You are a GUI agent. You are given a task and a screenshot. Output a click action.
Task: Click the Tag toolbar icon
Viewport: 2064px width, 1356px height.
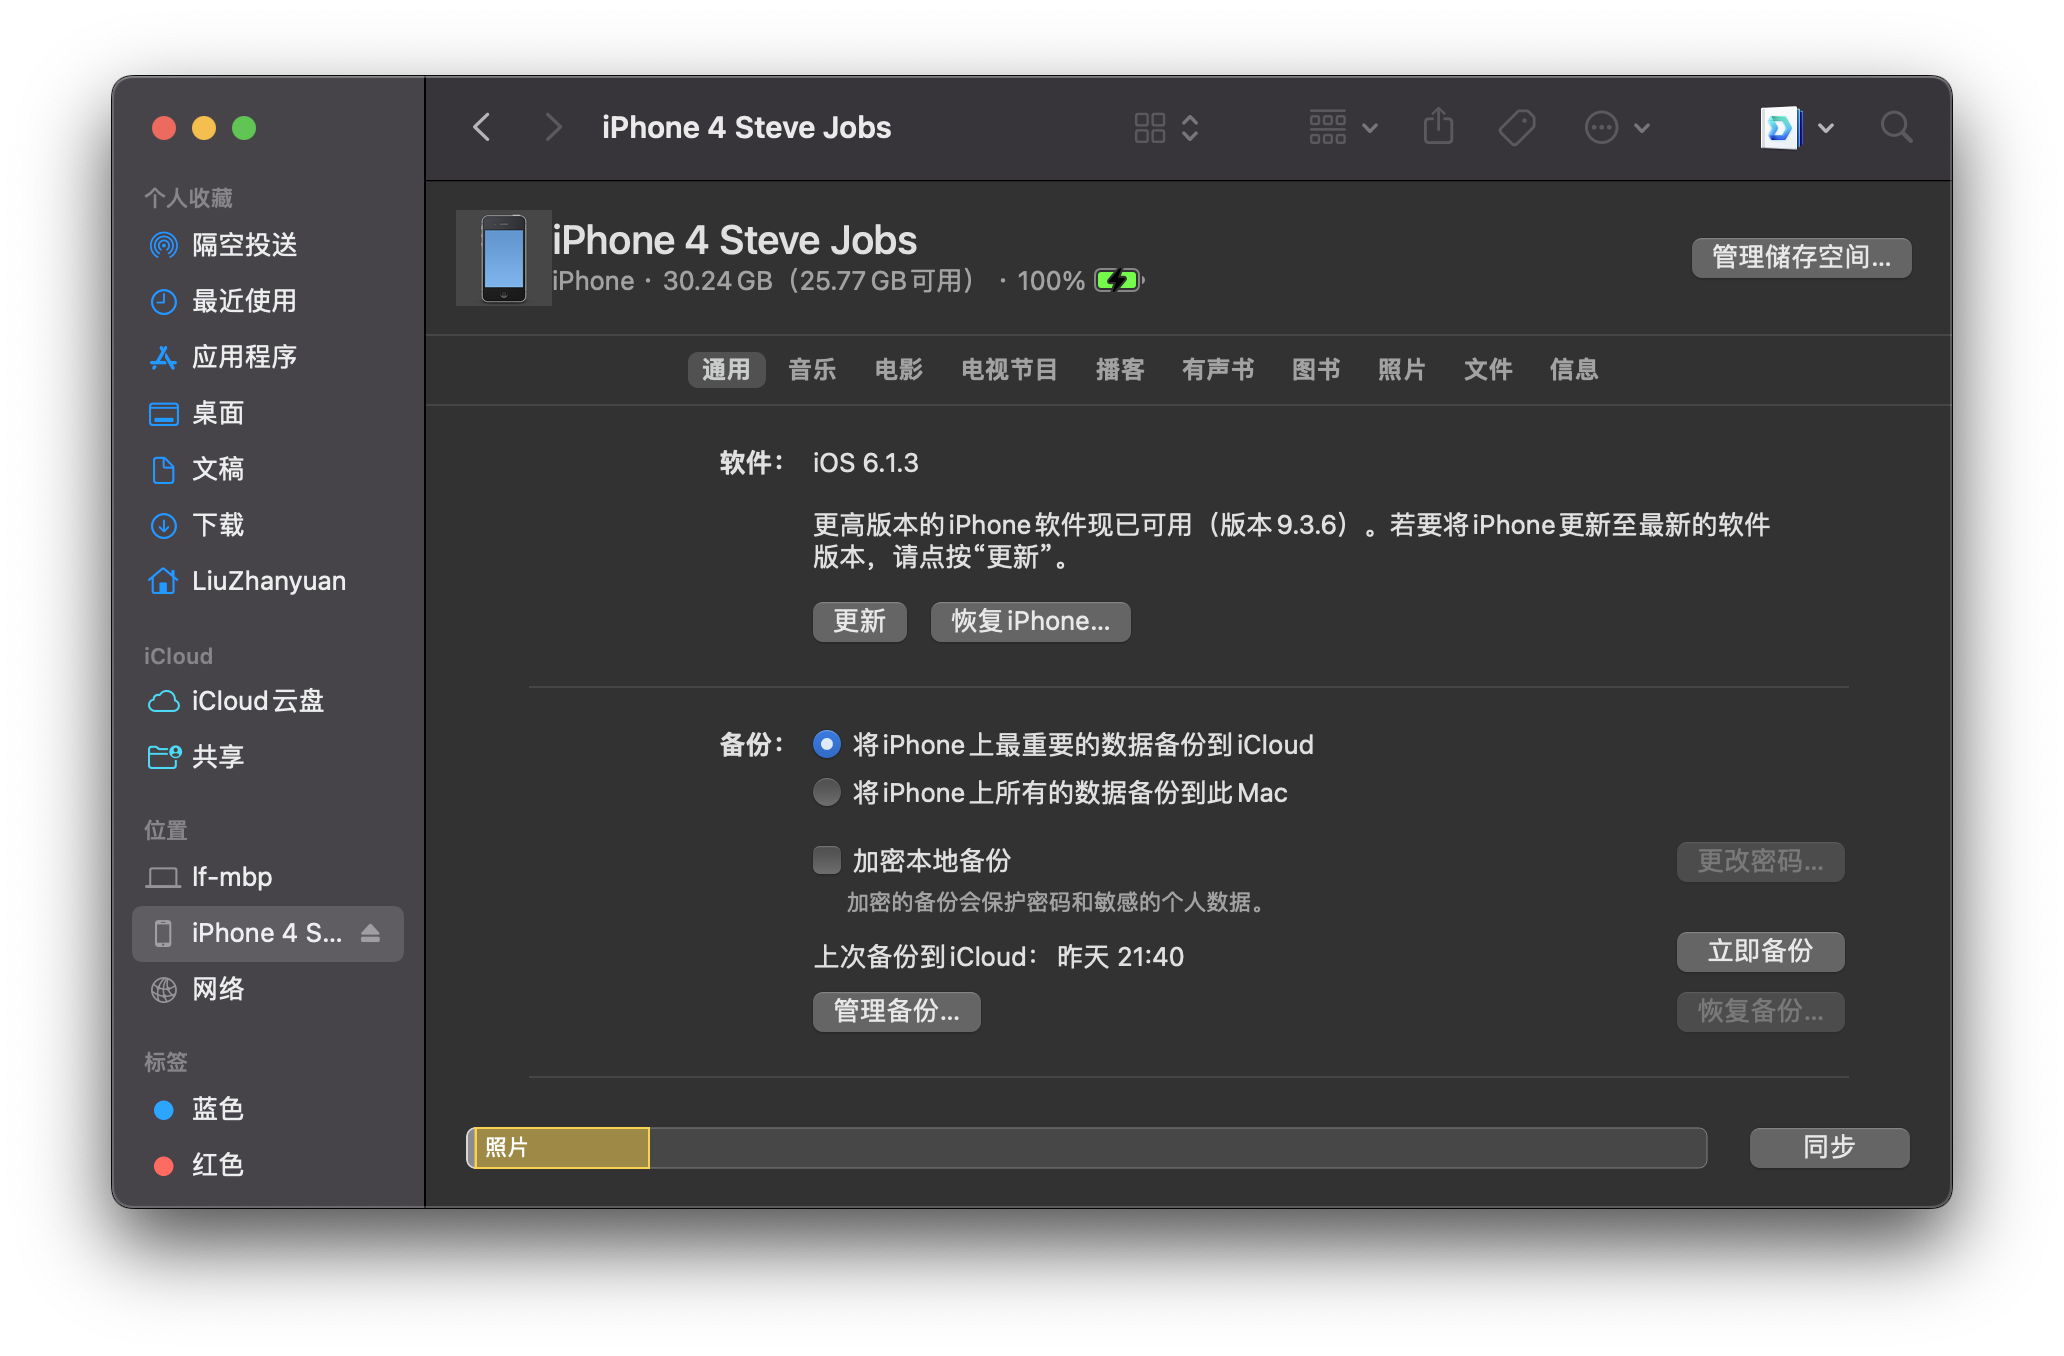[1516, 128]
